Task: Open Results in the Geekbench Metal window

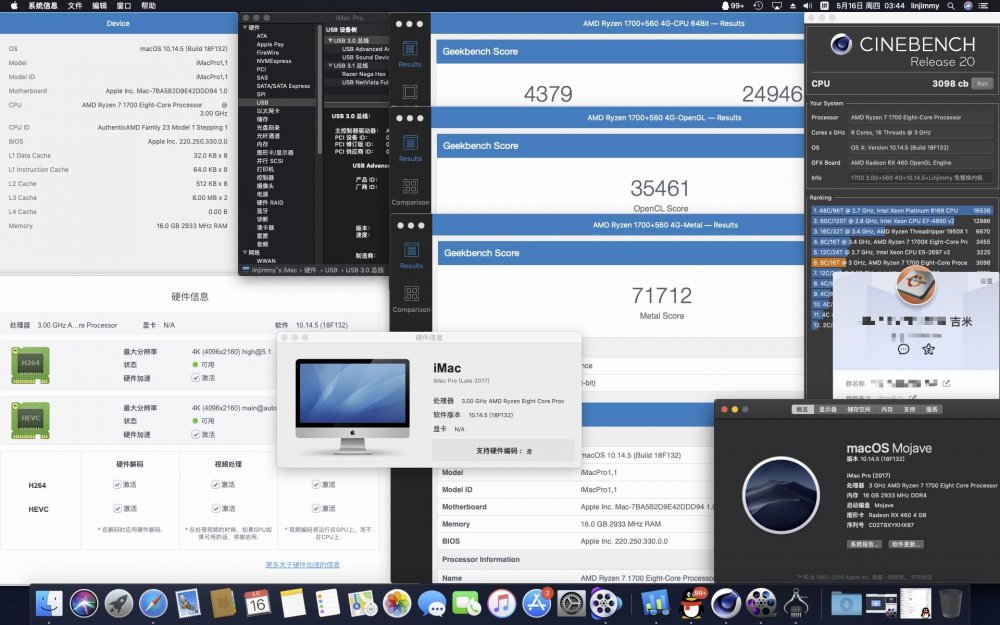Action: 411,255
